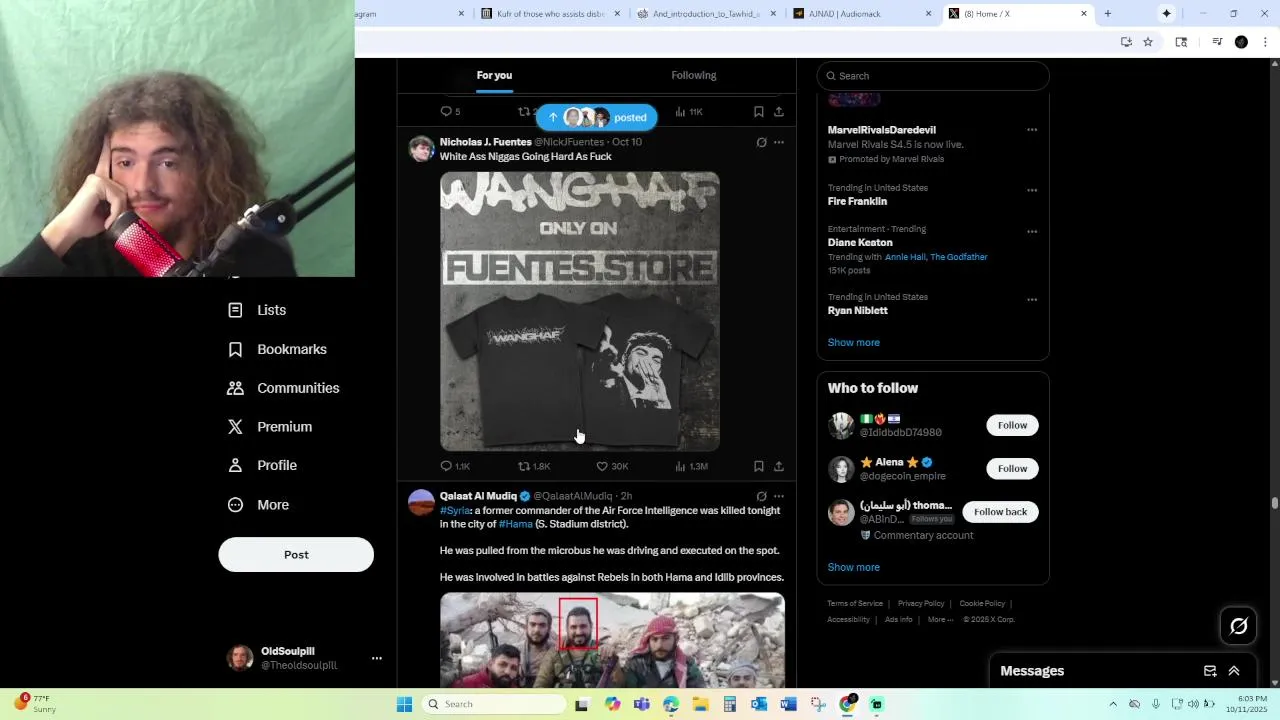This screenshot has height=720, width=1280.
Task: Share the top post with 11K views
Action: click(779, 112)
